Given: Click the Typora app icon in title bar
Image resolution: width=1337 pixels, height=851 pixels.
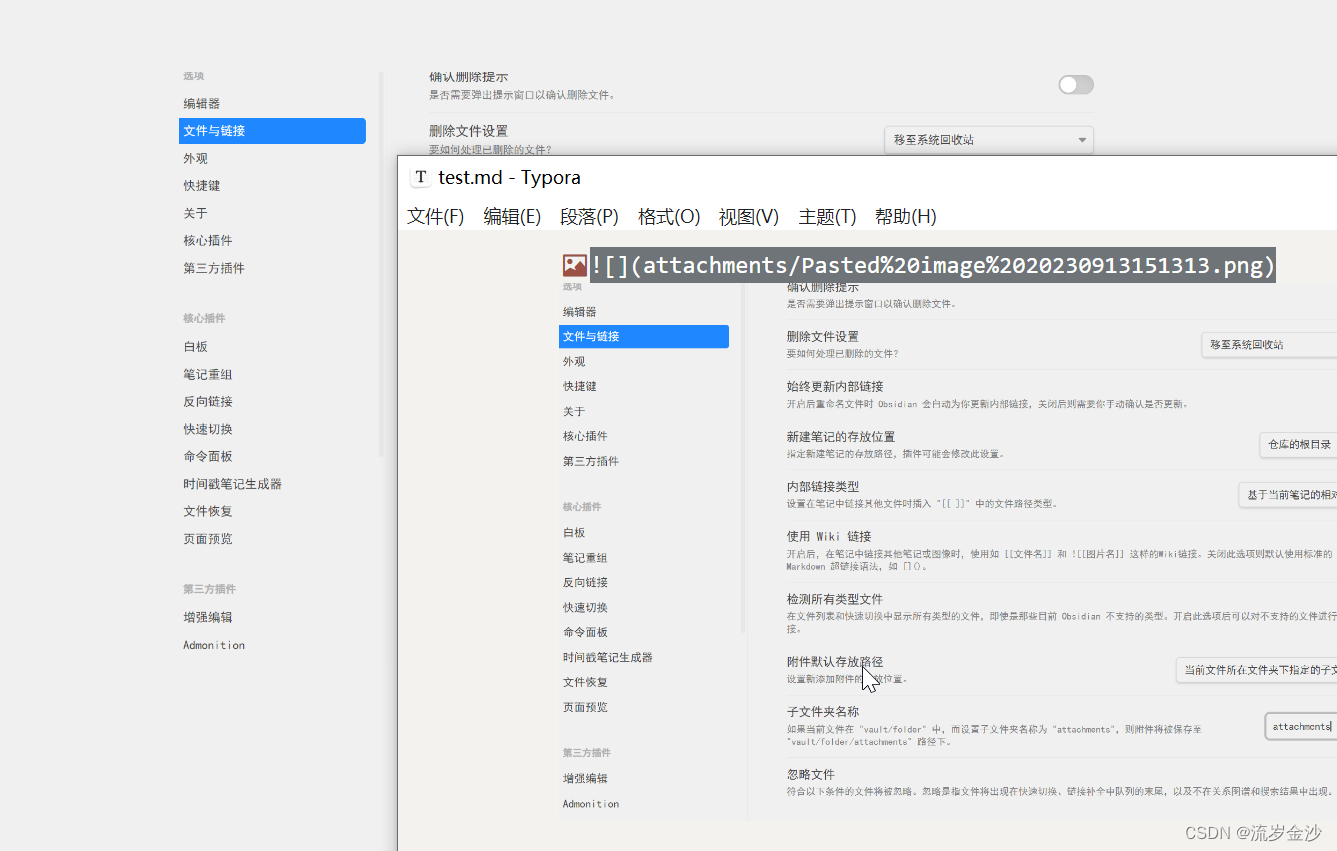Looking at the screenshot, I should (x=421, y=176).
